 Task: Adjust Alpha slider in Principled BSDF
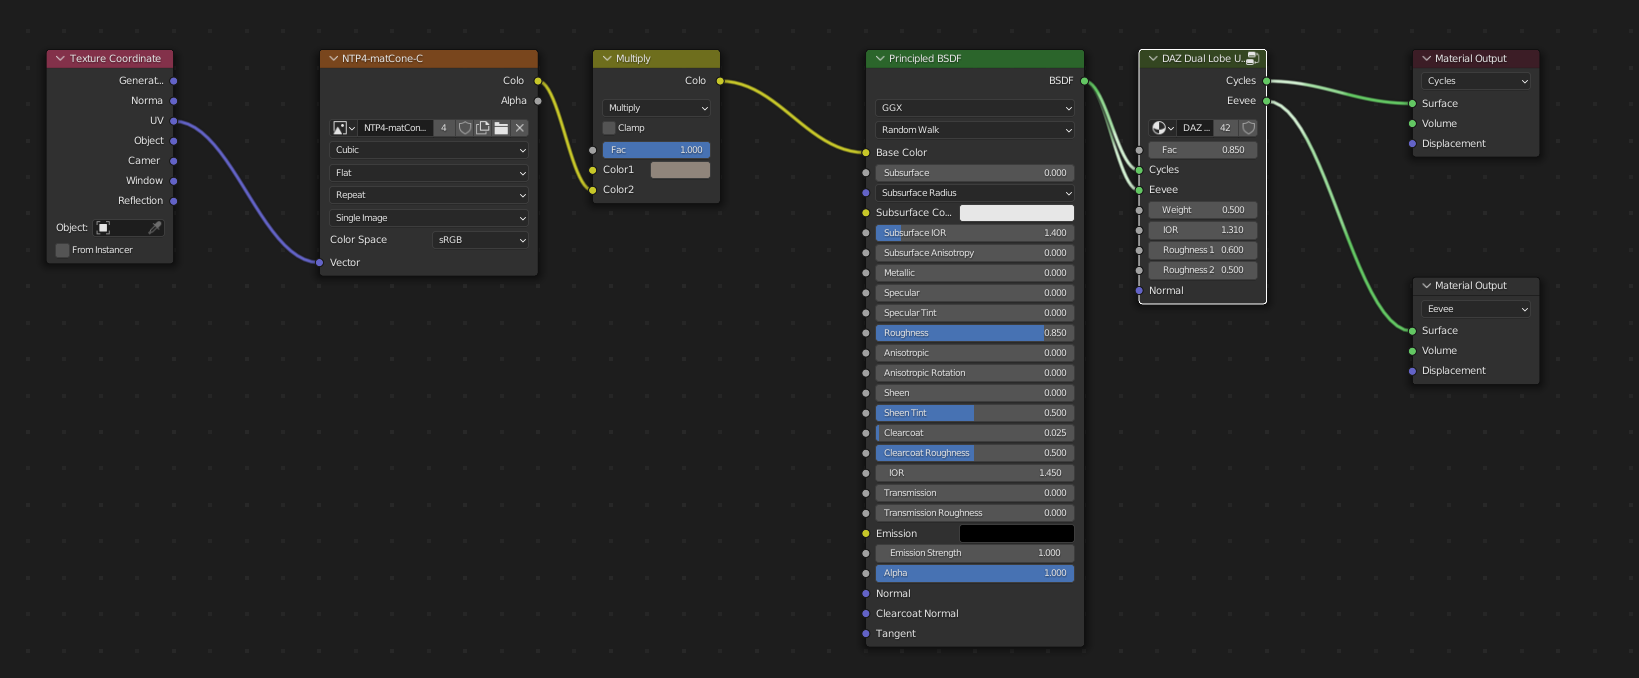point(975,573)
